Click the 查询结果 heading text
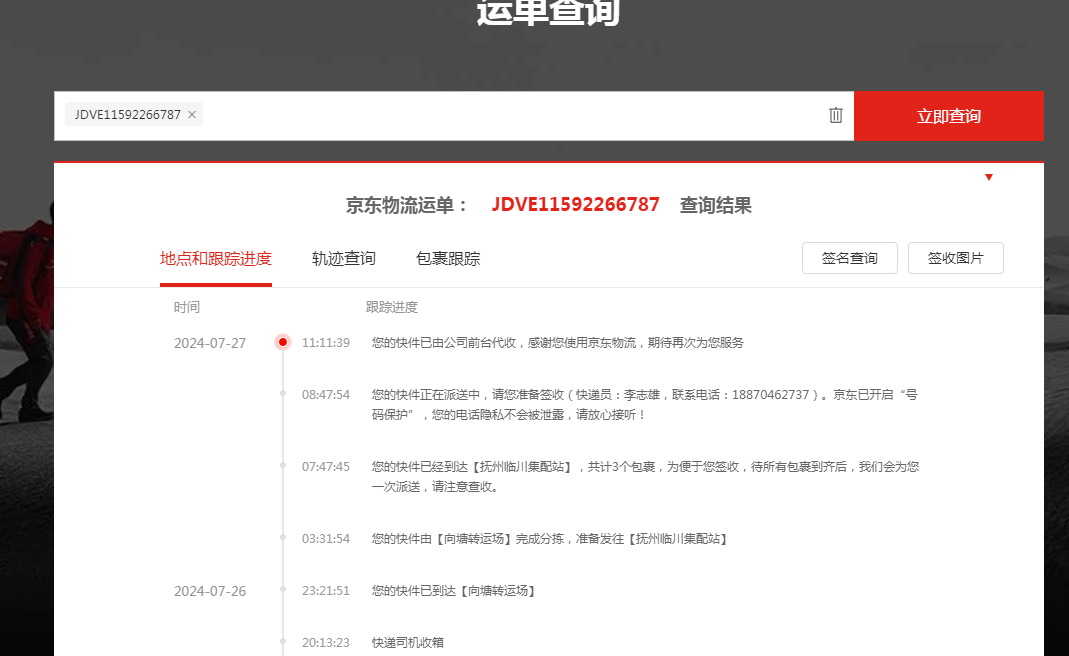 [x=715, y=205]
